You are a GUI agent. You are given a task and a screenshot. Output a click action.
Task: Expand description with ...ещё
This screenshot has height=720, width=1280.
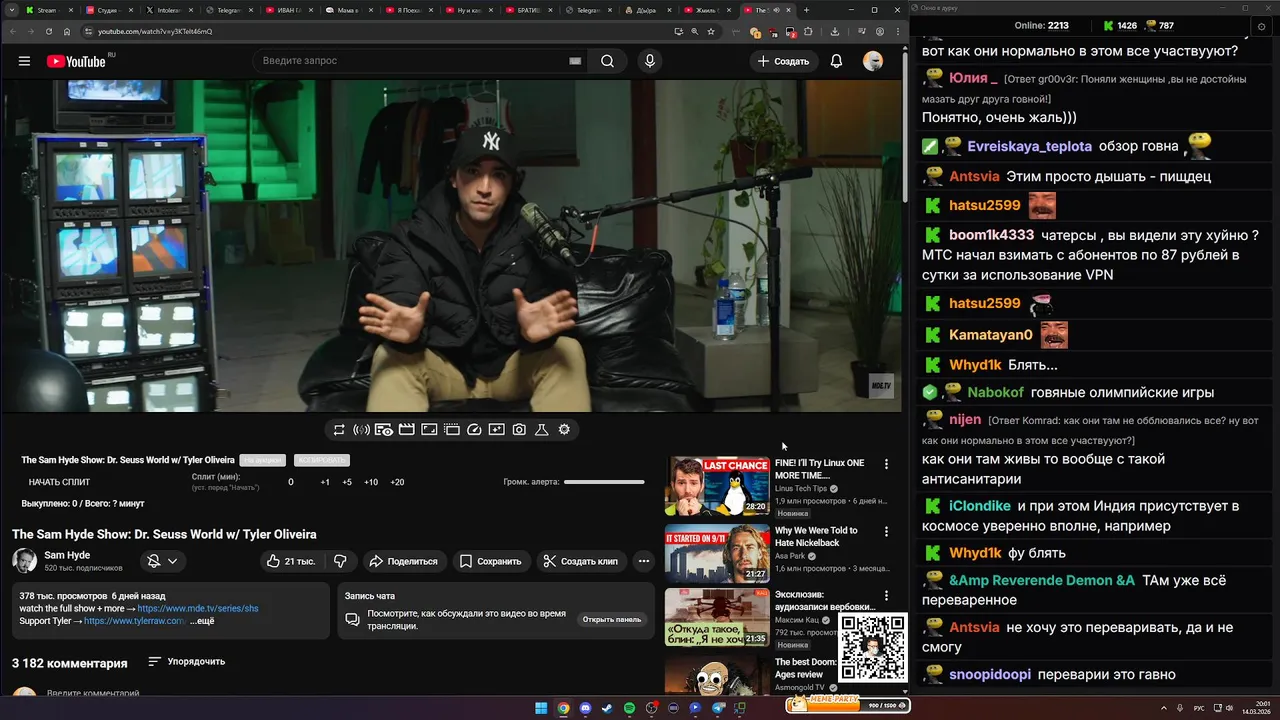click(x=202, y=621)
